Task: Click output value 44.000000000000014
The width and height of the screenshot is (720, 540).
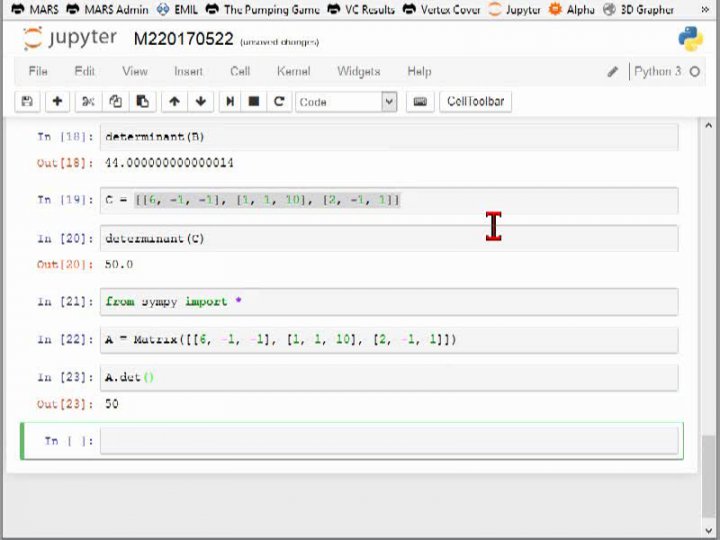Action: click(169, 163)
